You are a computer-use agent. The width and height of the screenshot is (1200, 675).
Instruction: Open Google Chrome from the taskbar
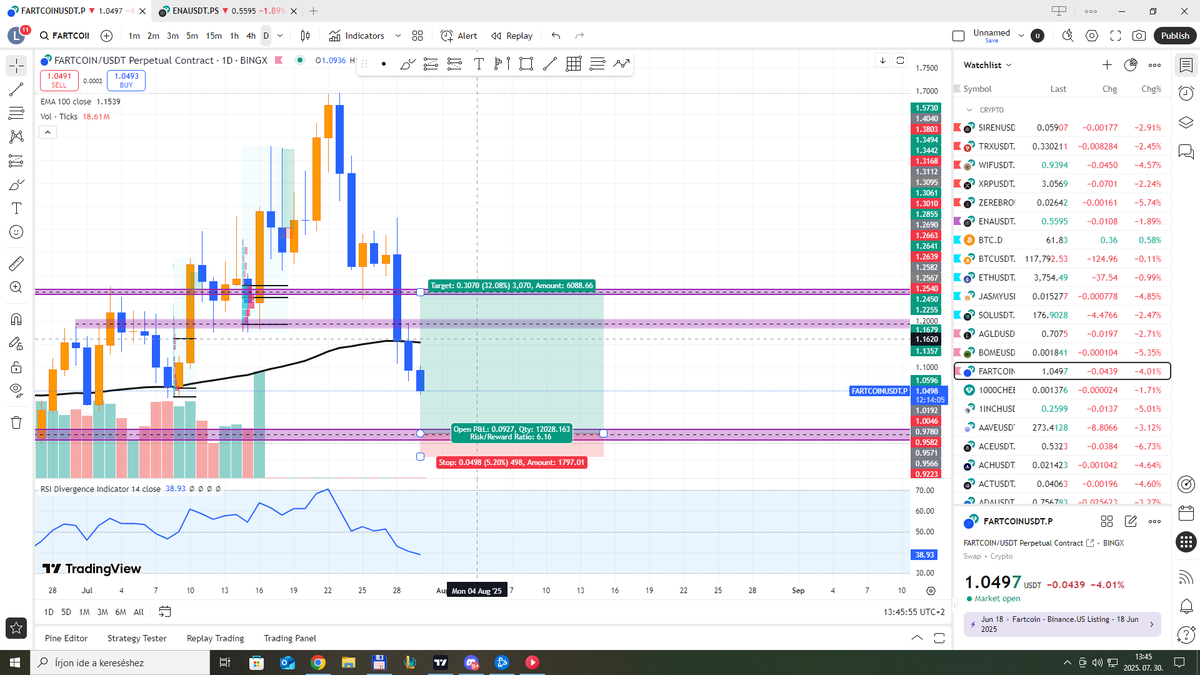318,662
